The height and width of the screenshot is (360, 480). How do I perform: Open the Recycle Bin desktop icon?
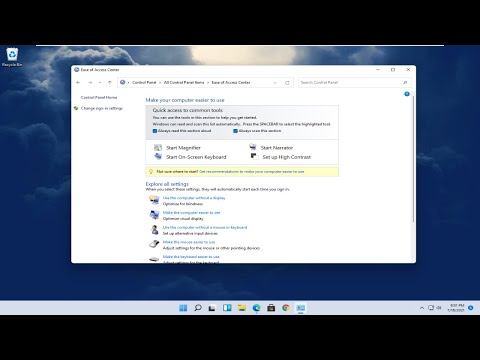tap(12, 57)
